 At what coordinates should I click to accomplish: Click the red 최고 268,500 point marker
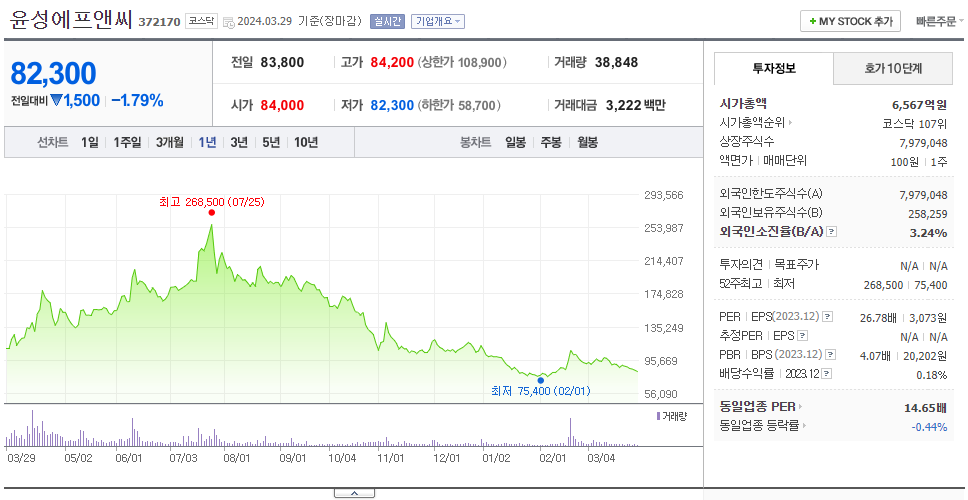212,212
